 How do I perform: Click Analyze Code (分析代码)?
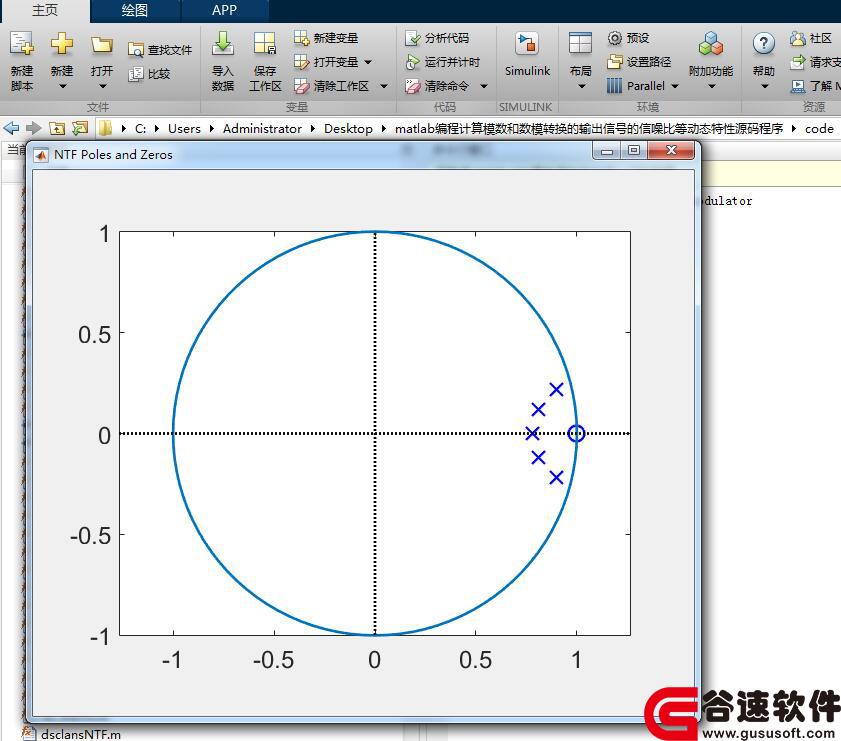coord(437,38)
